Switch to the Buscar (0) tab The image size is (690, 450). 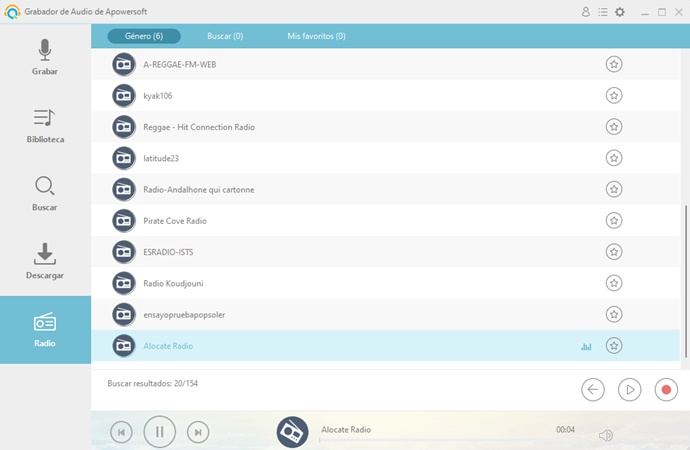coord(225,36)
